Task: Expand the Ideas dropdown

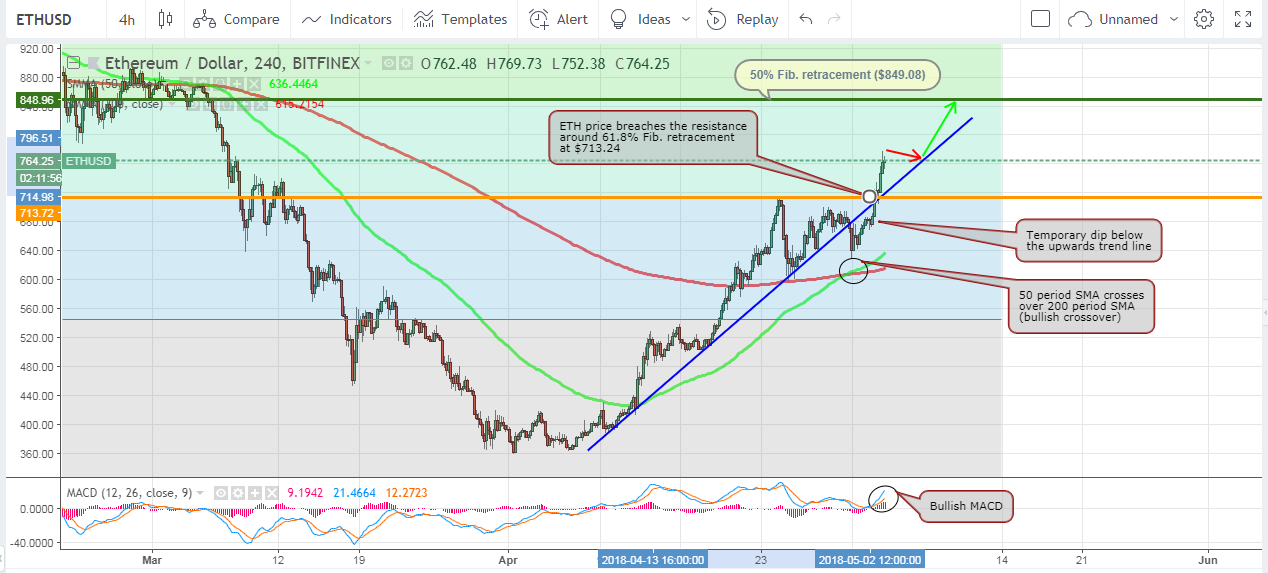Action: tap(686, 19)
